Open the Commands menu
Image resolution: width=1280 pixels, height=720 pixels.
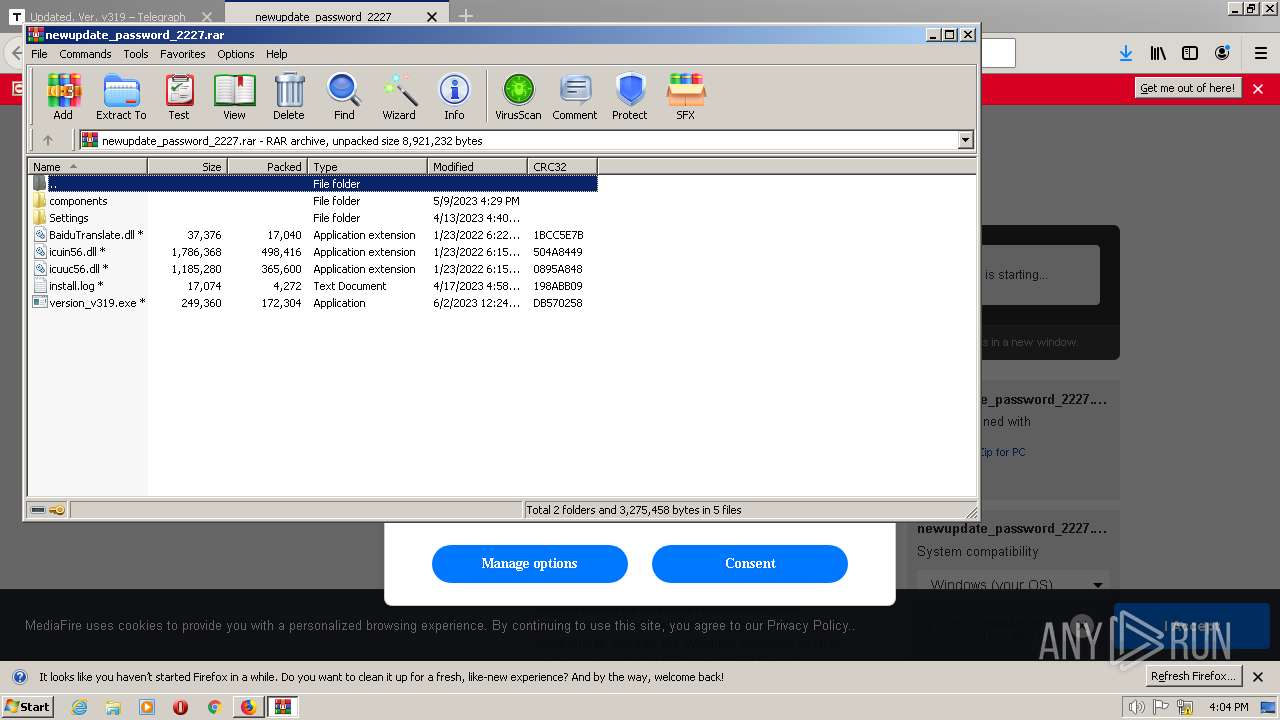pos(85,54)
